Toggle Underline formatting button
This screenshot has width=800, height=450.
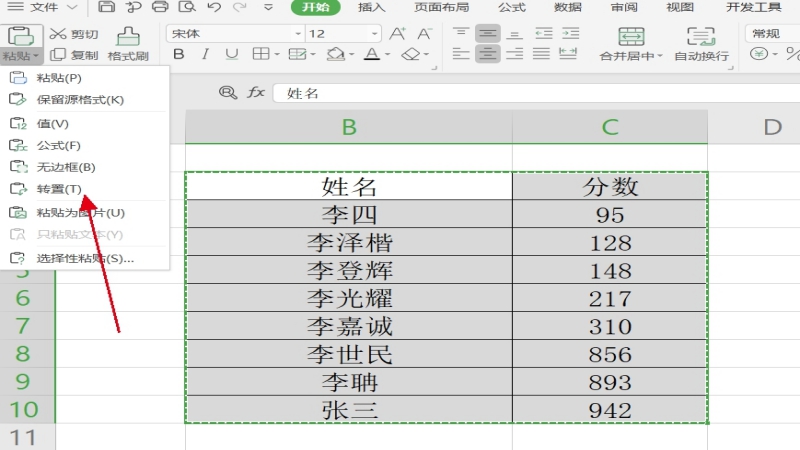click(x=232, y=54)
